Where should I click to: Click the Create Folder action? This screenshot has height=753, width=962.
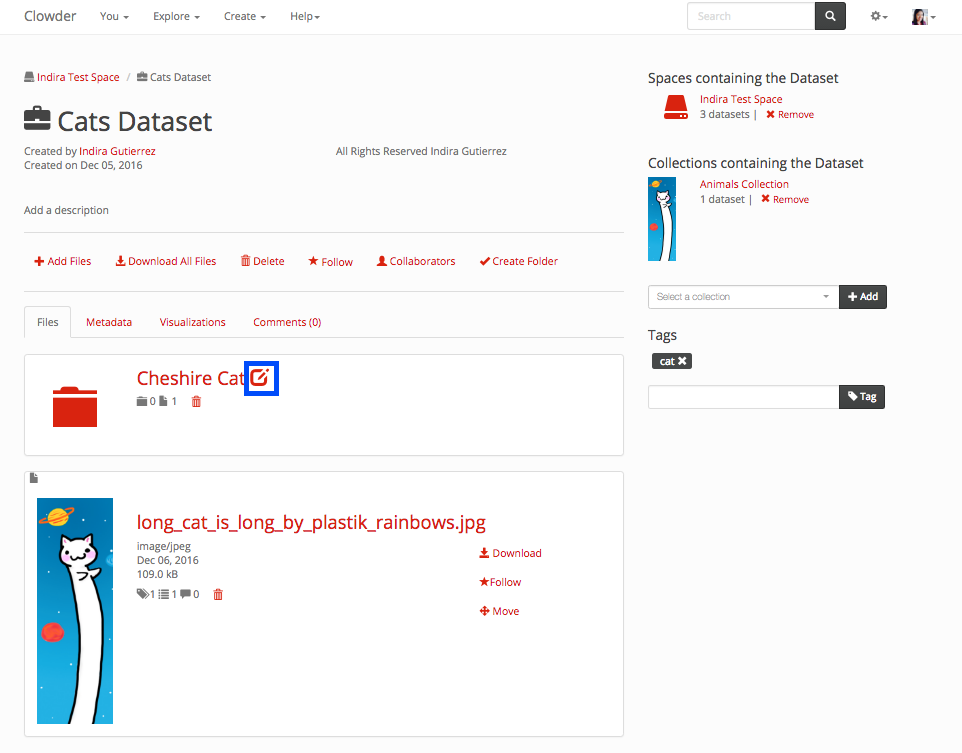(519, 261)
